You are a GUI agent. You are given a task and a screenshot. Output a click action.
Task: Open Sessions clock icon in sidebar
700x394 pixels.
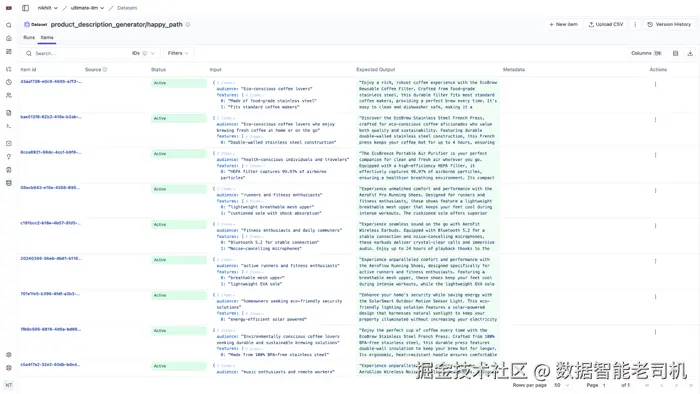[8, 82]
